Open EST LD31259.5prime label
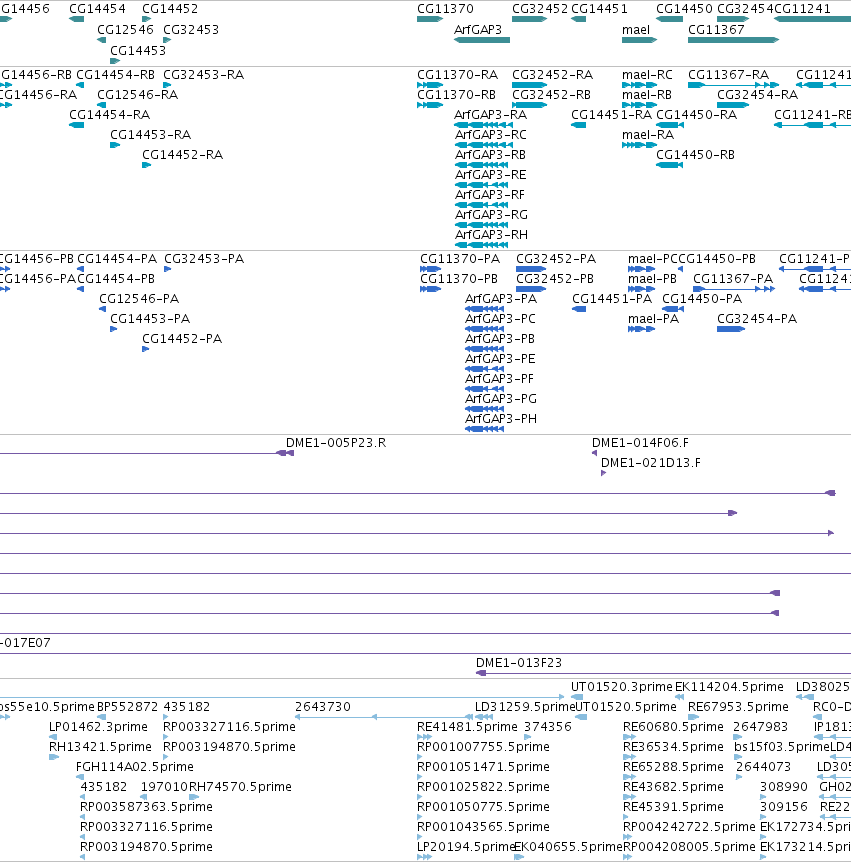 (525, 707)
